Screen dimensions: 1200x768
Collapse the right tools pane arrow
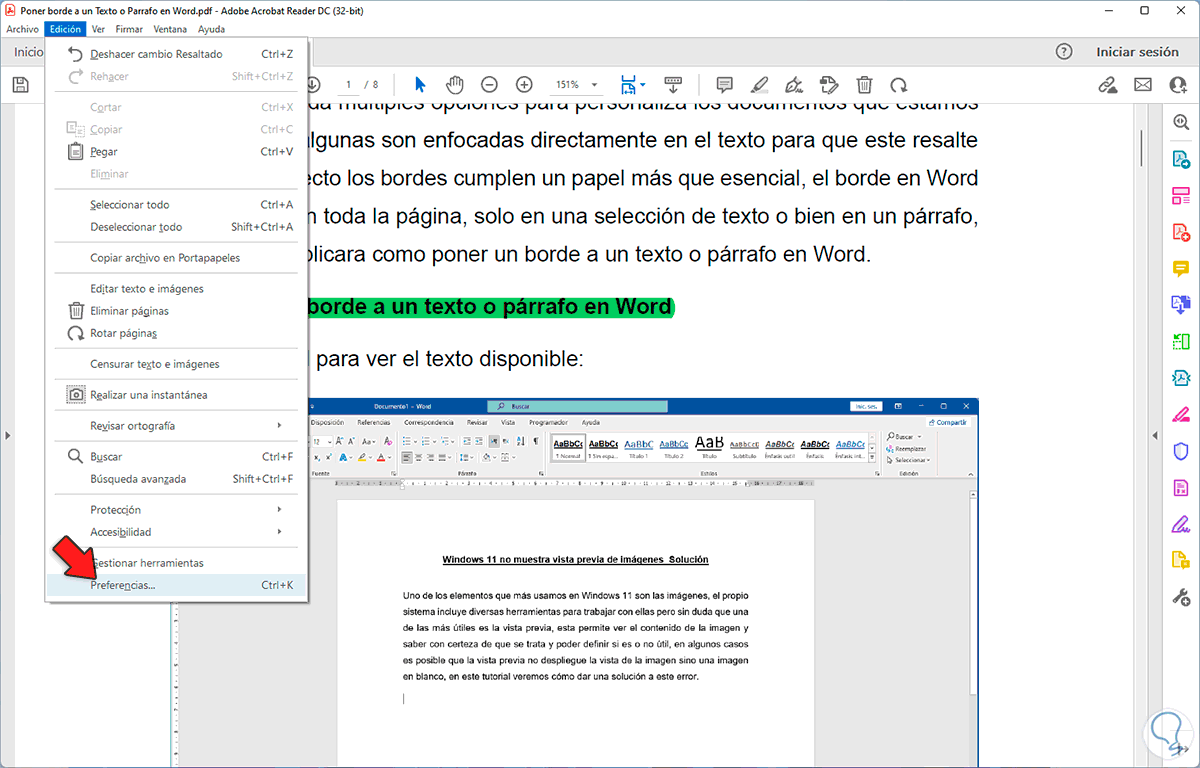(1155, 435)
